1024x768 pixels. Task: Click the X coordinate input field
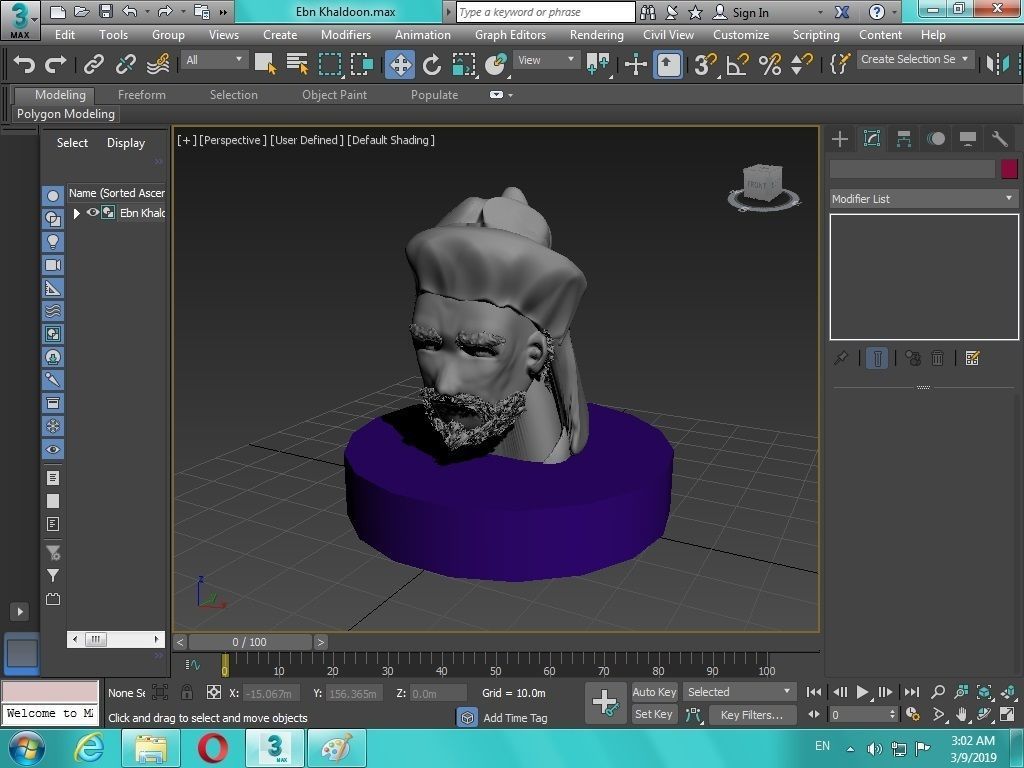point(272,693)
